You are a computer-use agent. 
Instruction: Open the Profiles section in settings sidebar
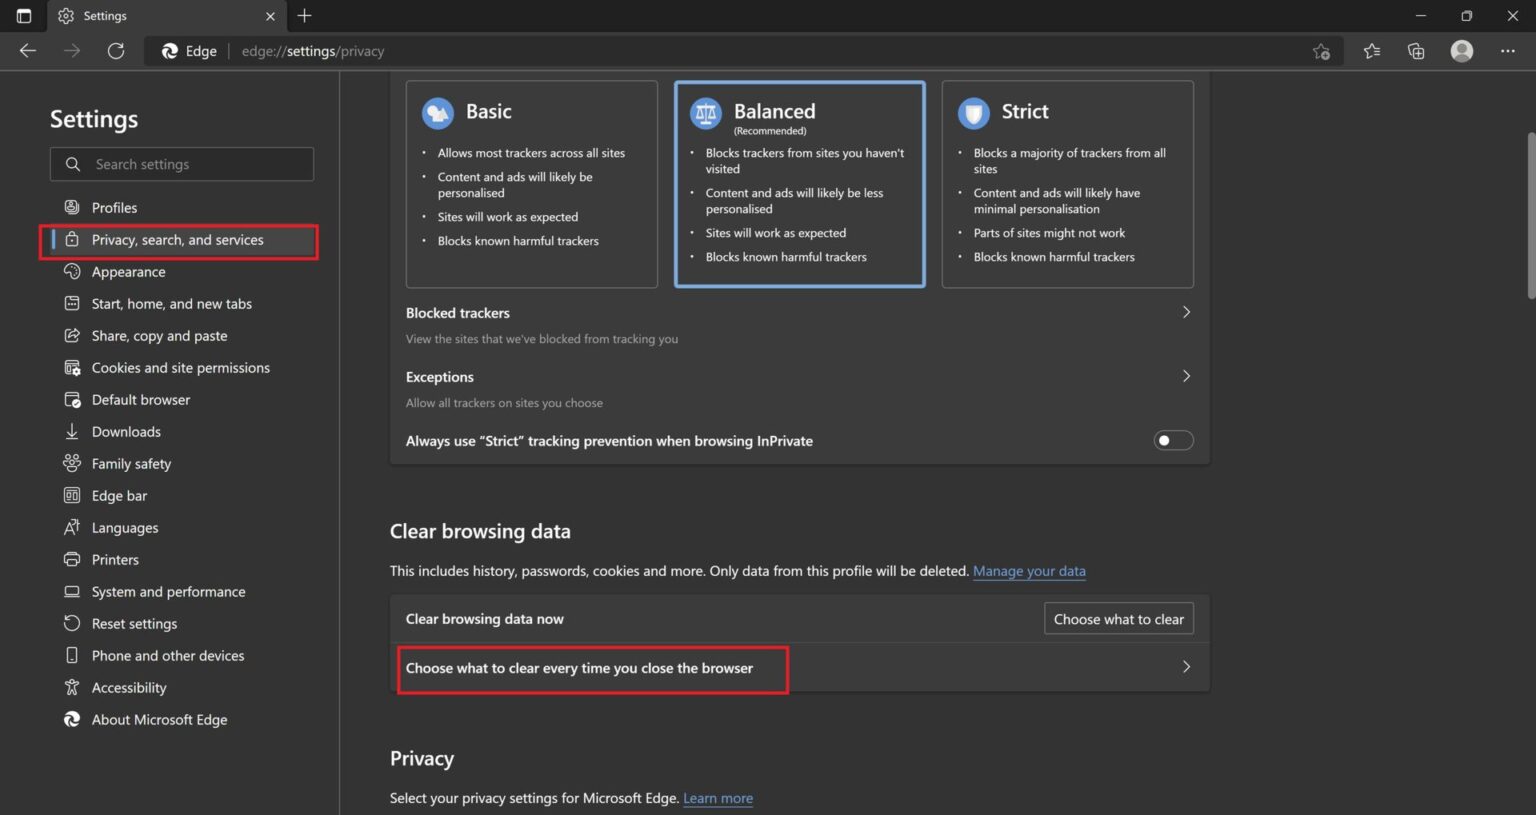114,207
